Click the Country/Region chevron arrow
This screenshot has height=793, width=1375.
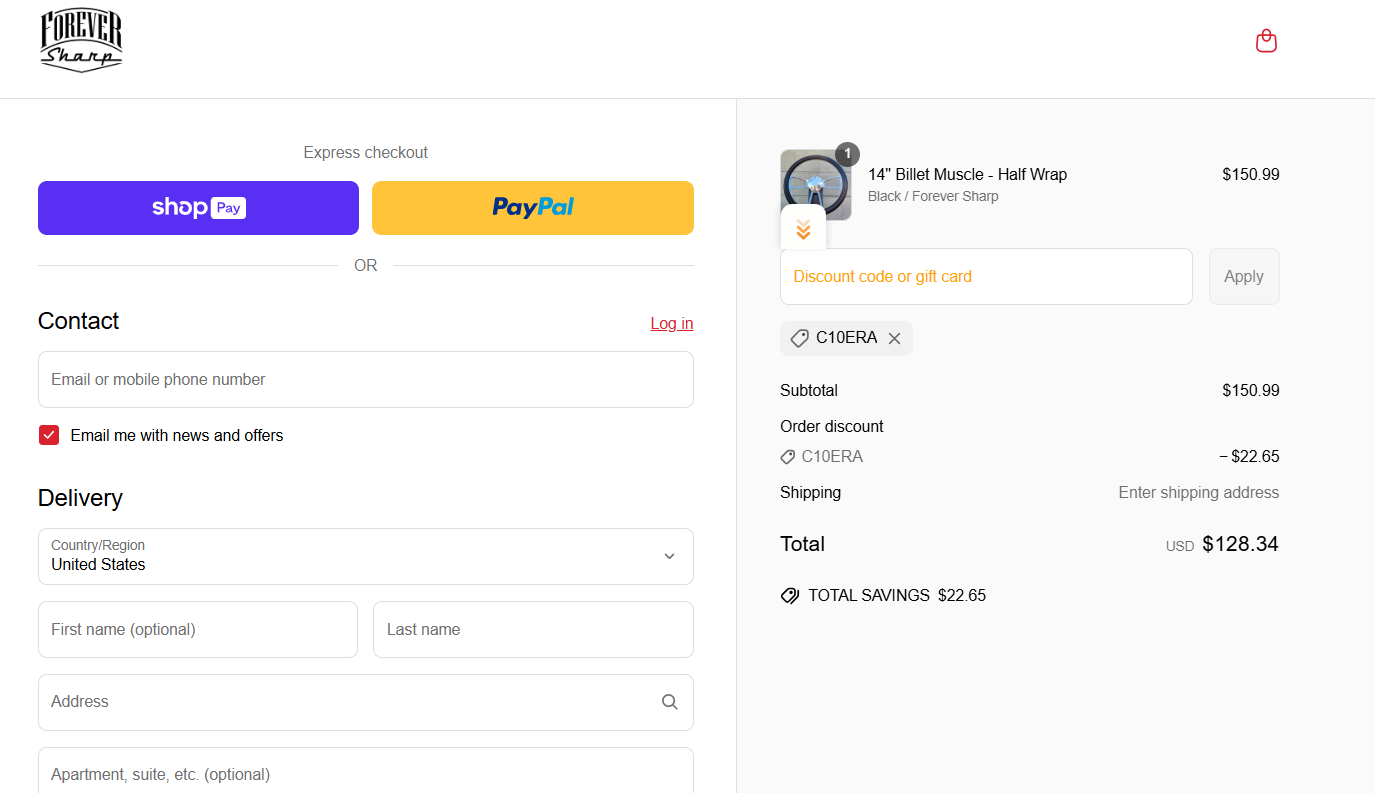(669, 556)
